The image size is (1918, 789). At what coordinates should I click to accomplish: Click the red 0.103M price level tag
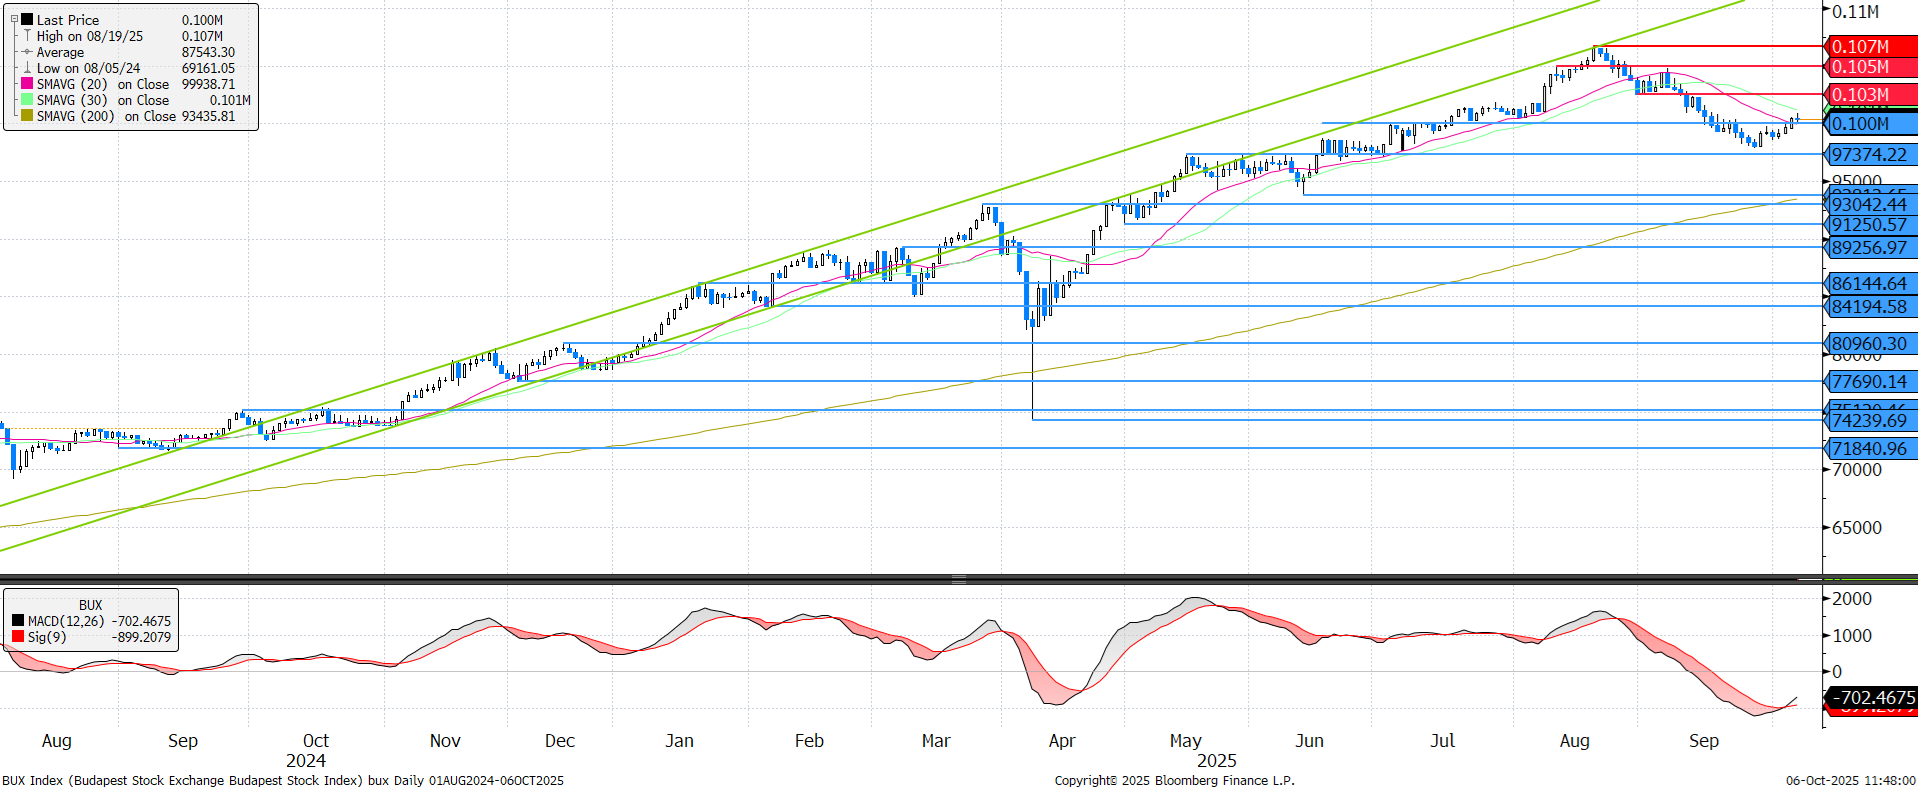pyautogui.click(x=1868, y=95)
